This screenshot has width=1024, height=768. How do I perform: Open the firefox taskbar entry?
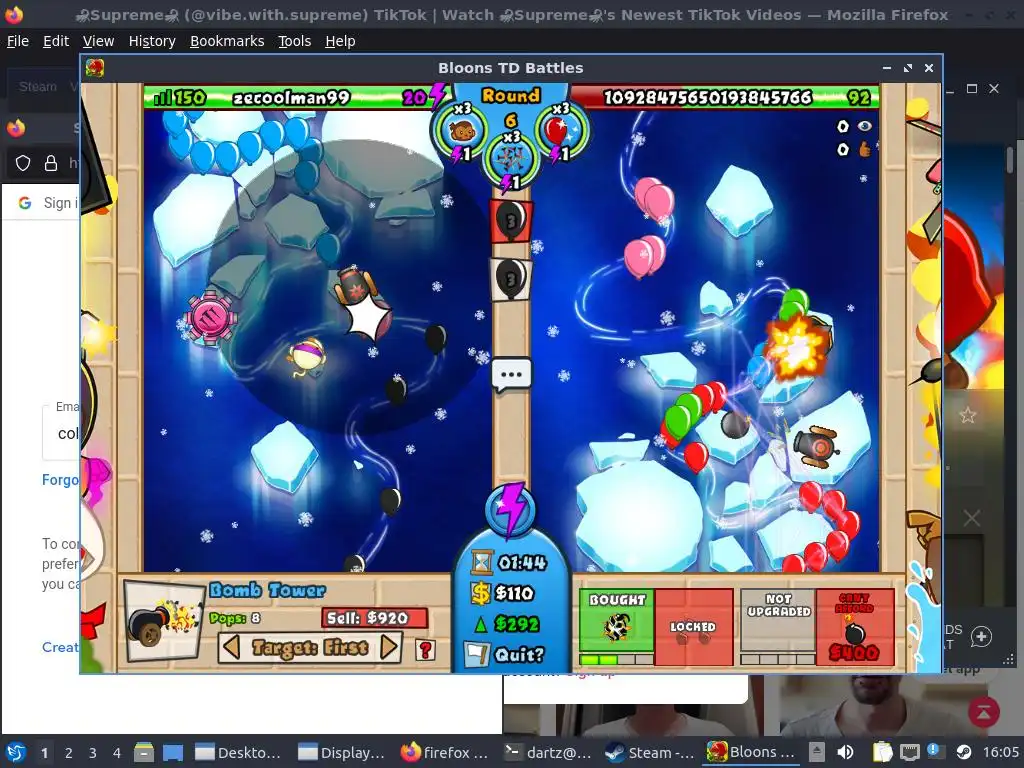click(x=444, y=753)
